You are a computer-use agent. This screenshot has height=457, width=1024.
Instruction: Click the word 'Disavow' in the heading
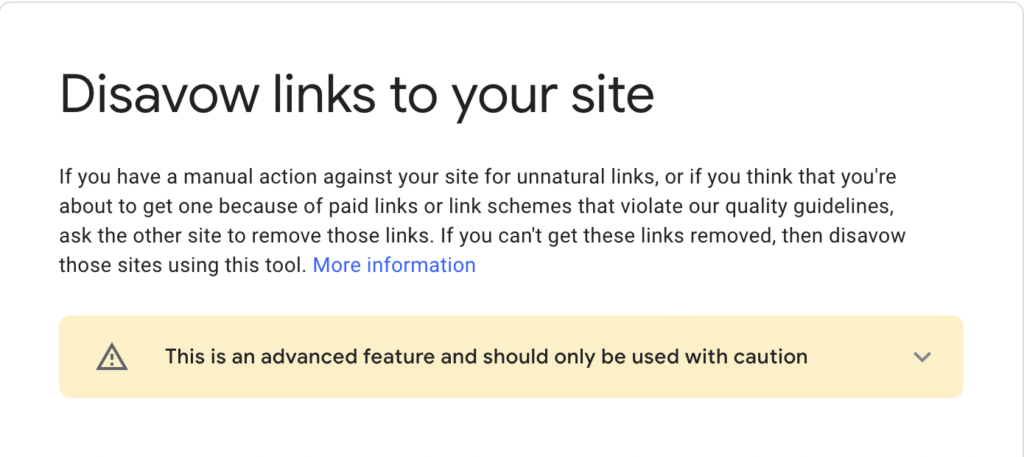[x=157, y=95]
